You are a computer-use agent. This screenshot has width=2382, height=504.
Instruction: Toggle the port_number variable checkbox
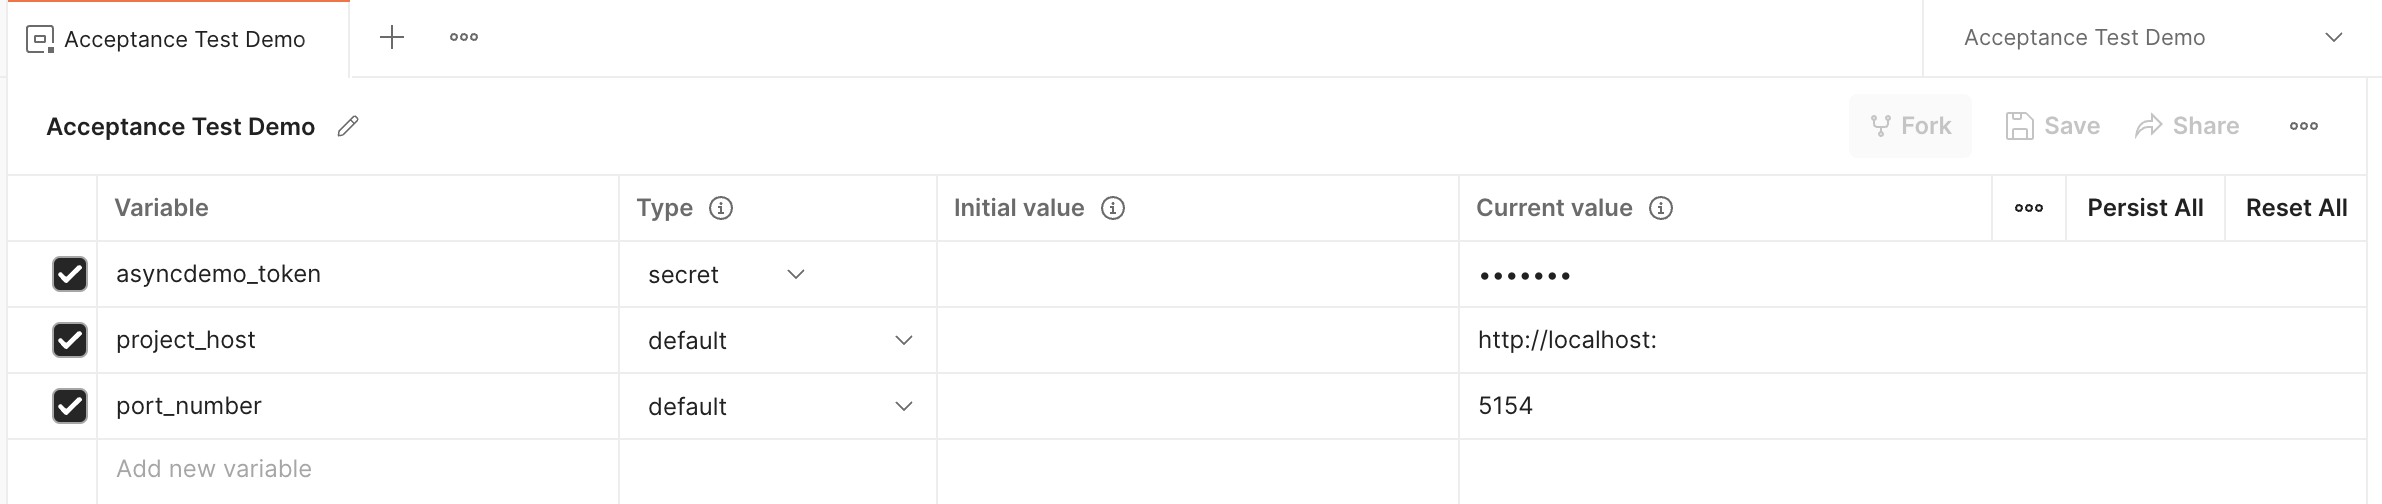pos(70,406)
